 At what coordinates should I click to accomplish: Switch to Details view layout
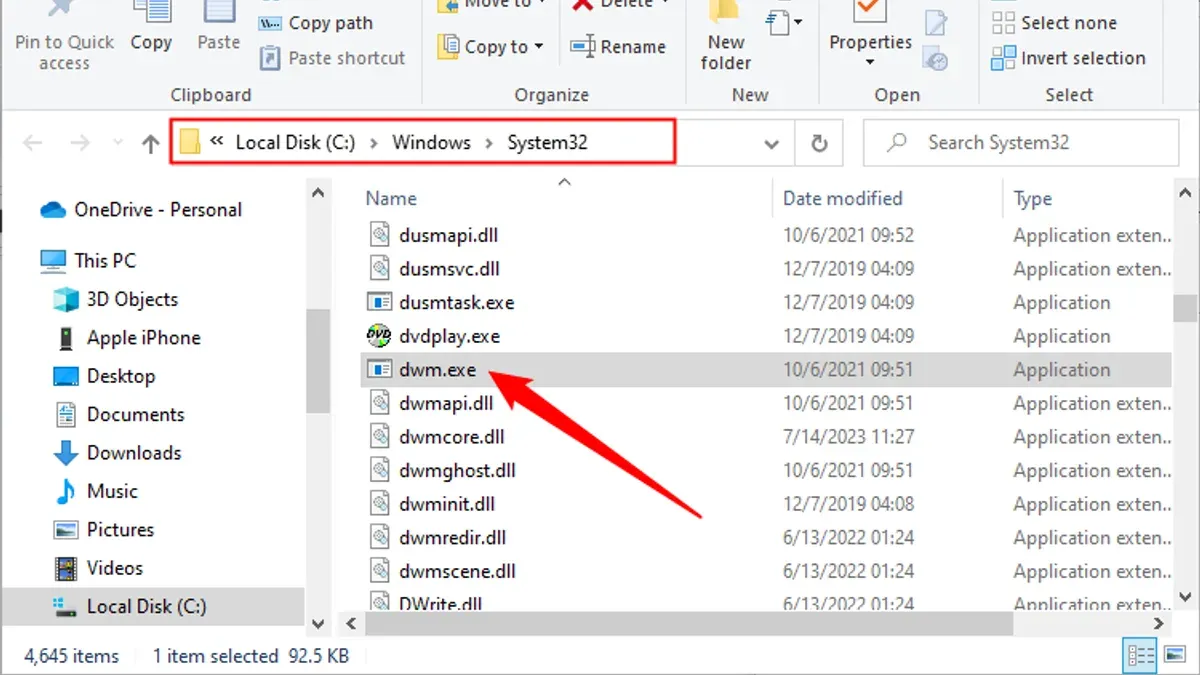1141,656
